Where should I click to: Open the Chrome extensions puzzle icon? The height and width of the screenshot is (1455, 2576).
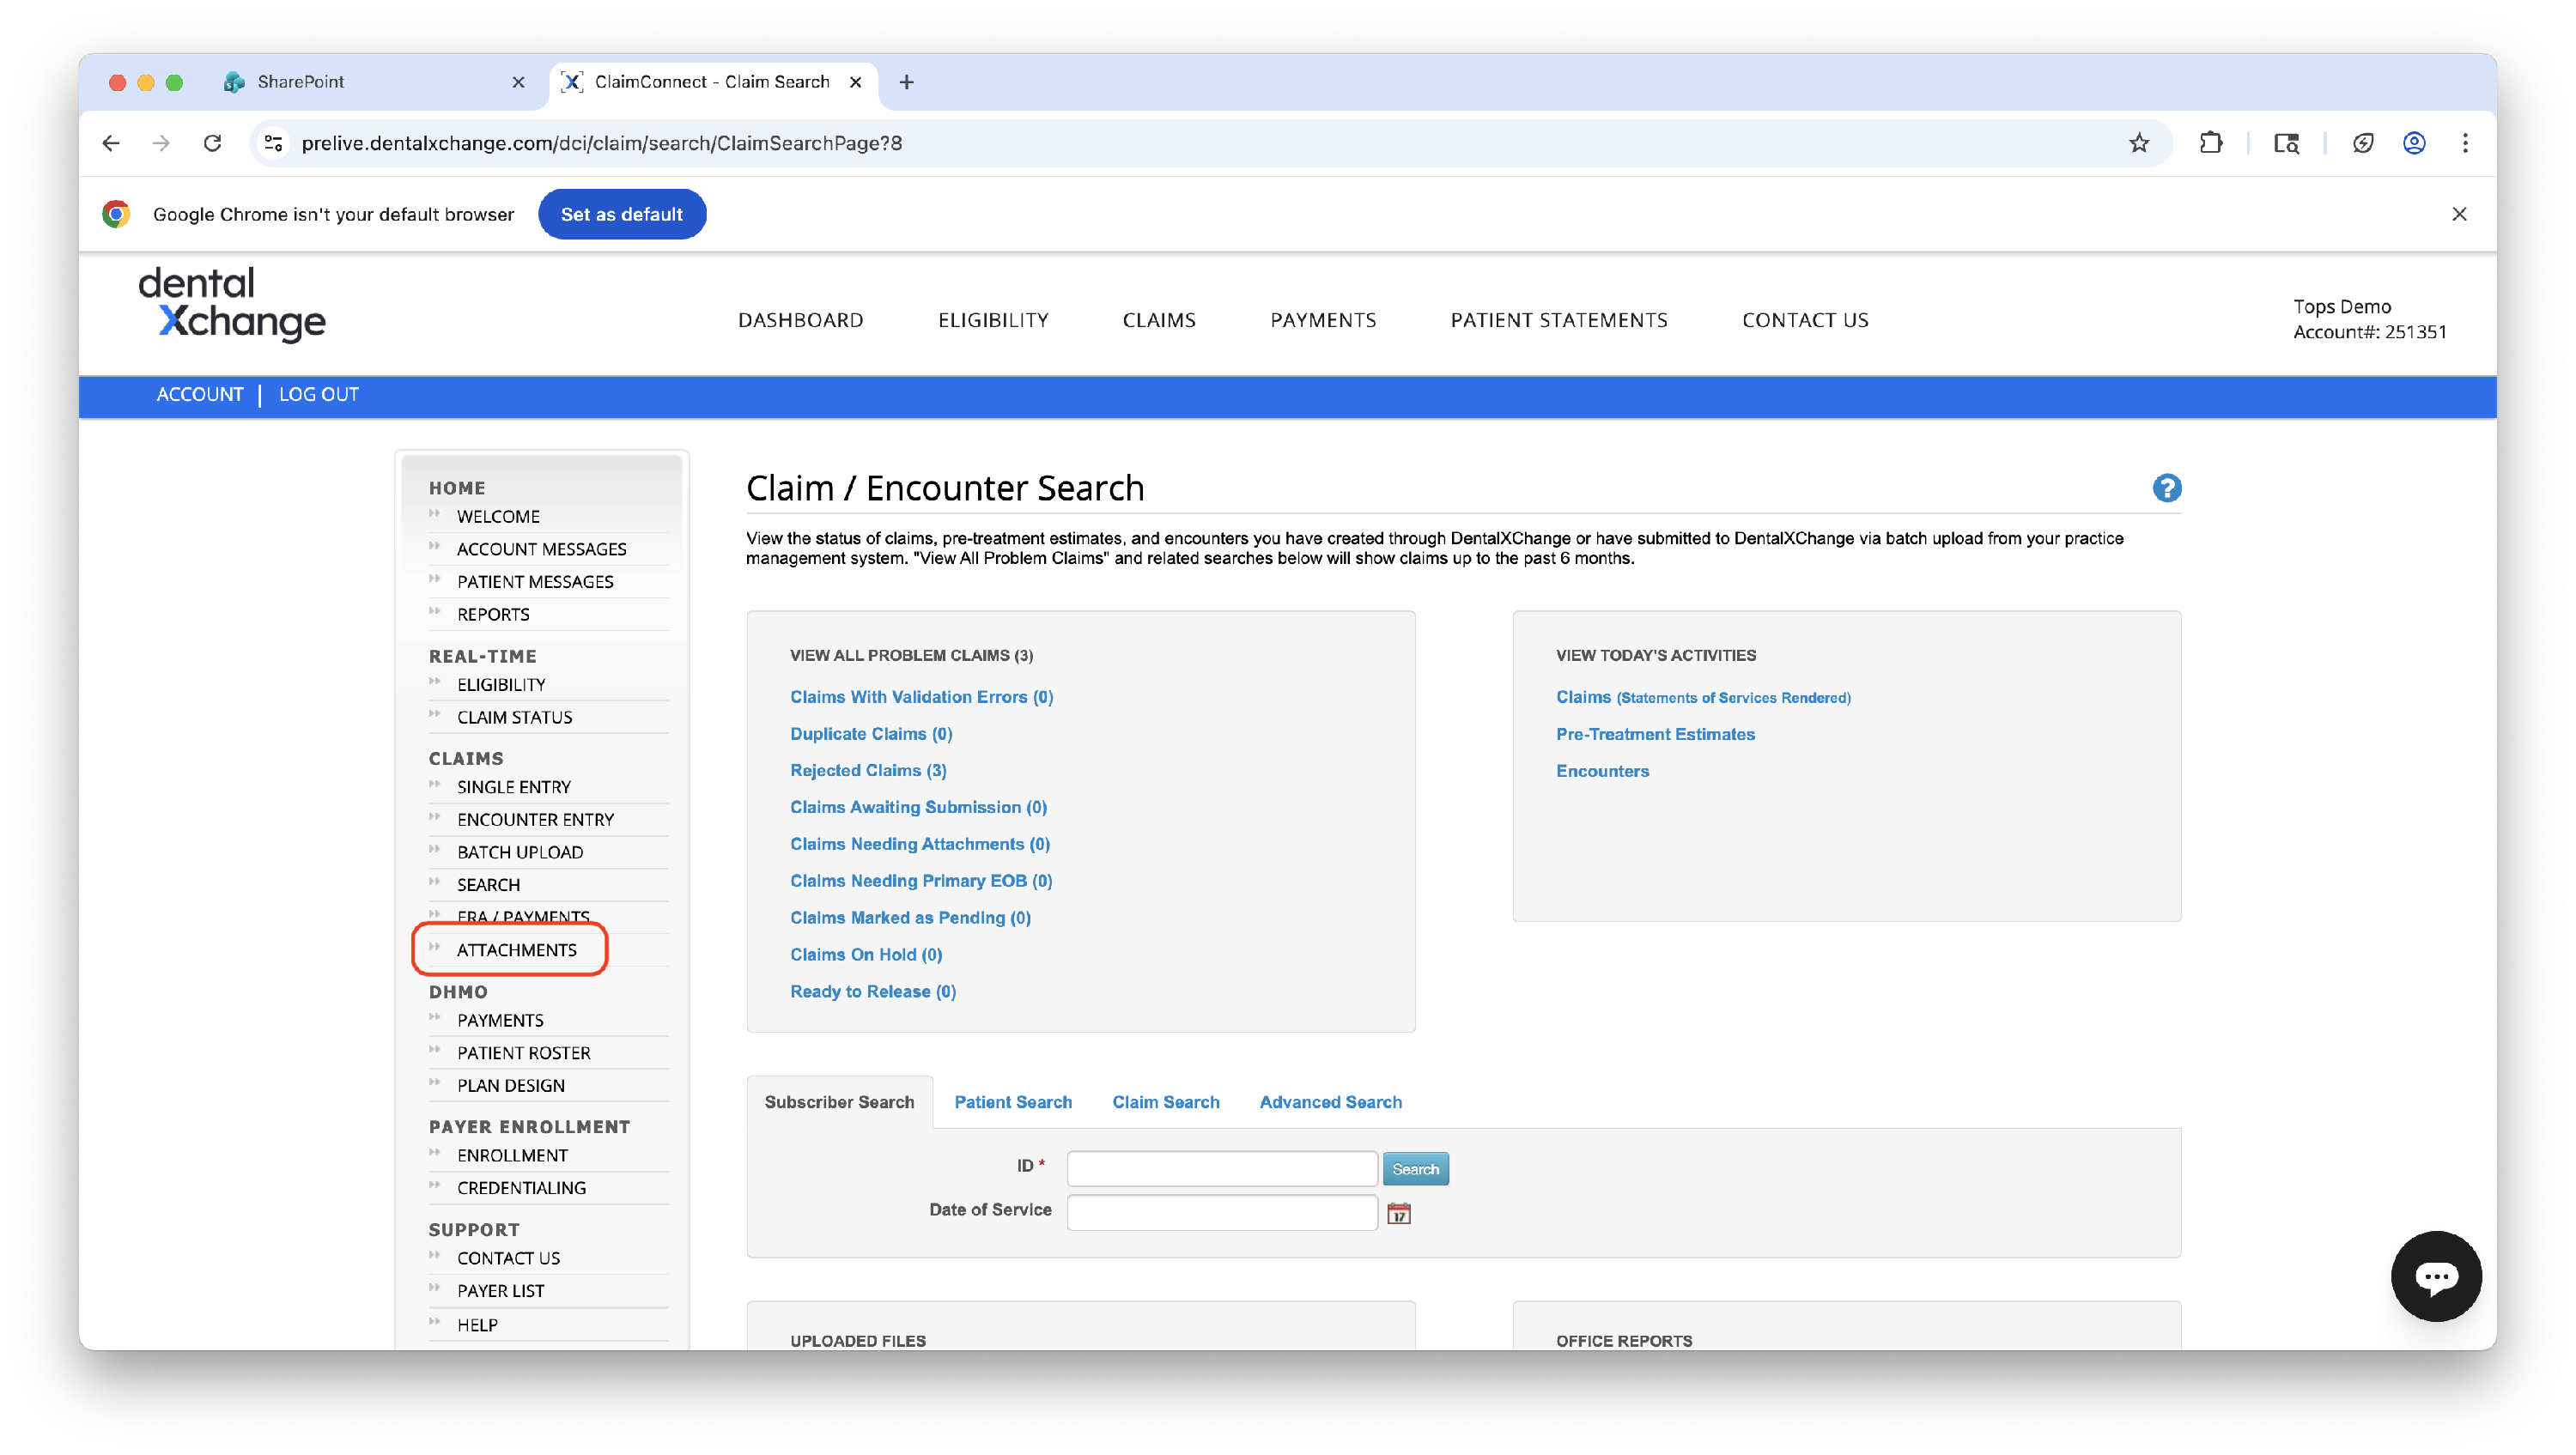(x=2210, y=143)
